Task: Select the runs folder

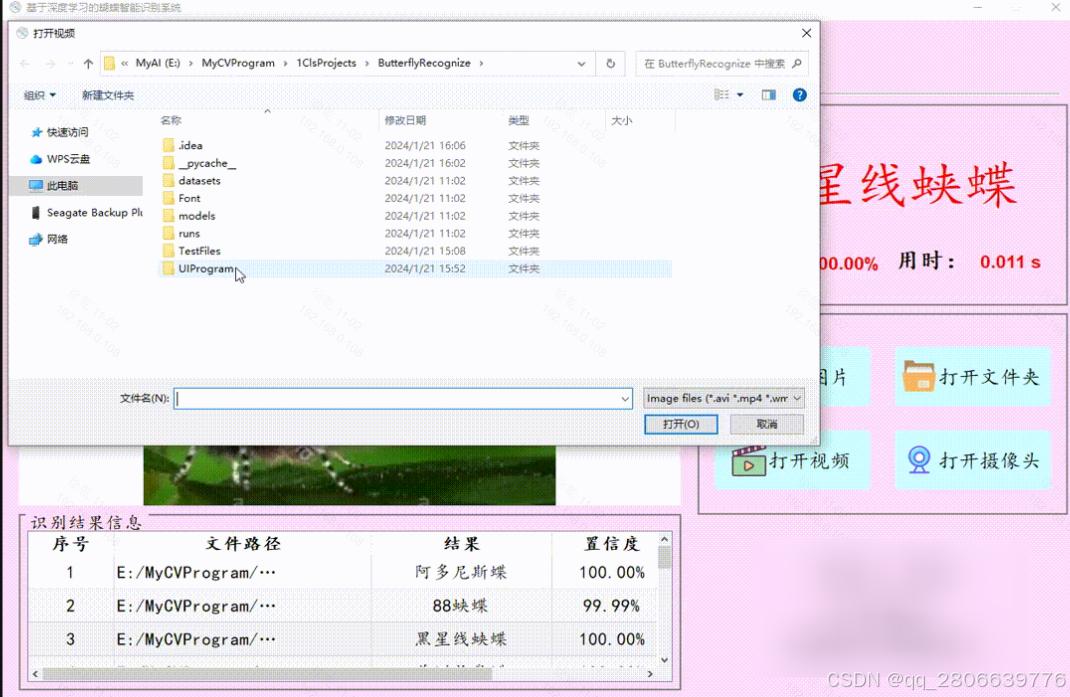Action: tap(189, 233)
